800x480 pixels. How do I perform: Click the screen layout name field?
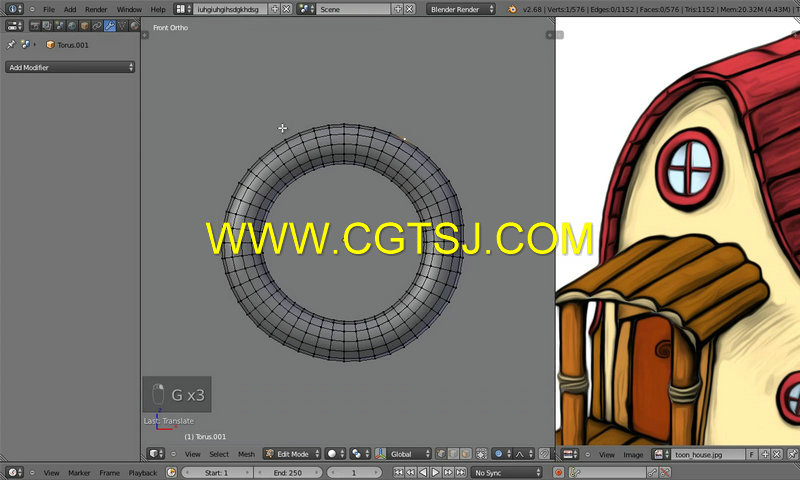point(230,9)
